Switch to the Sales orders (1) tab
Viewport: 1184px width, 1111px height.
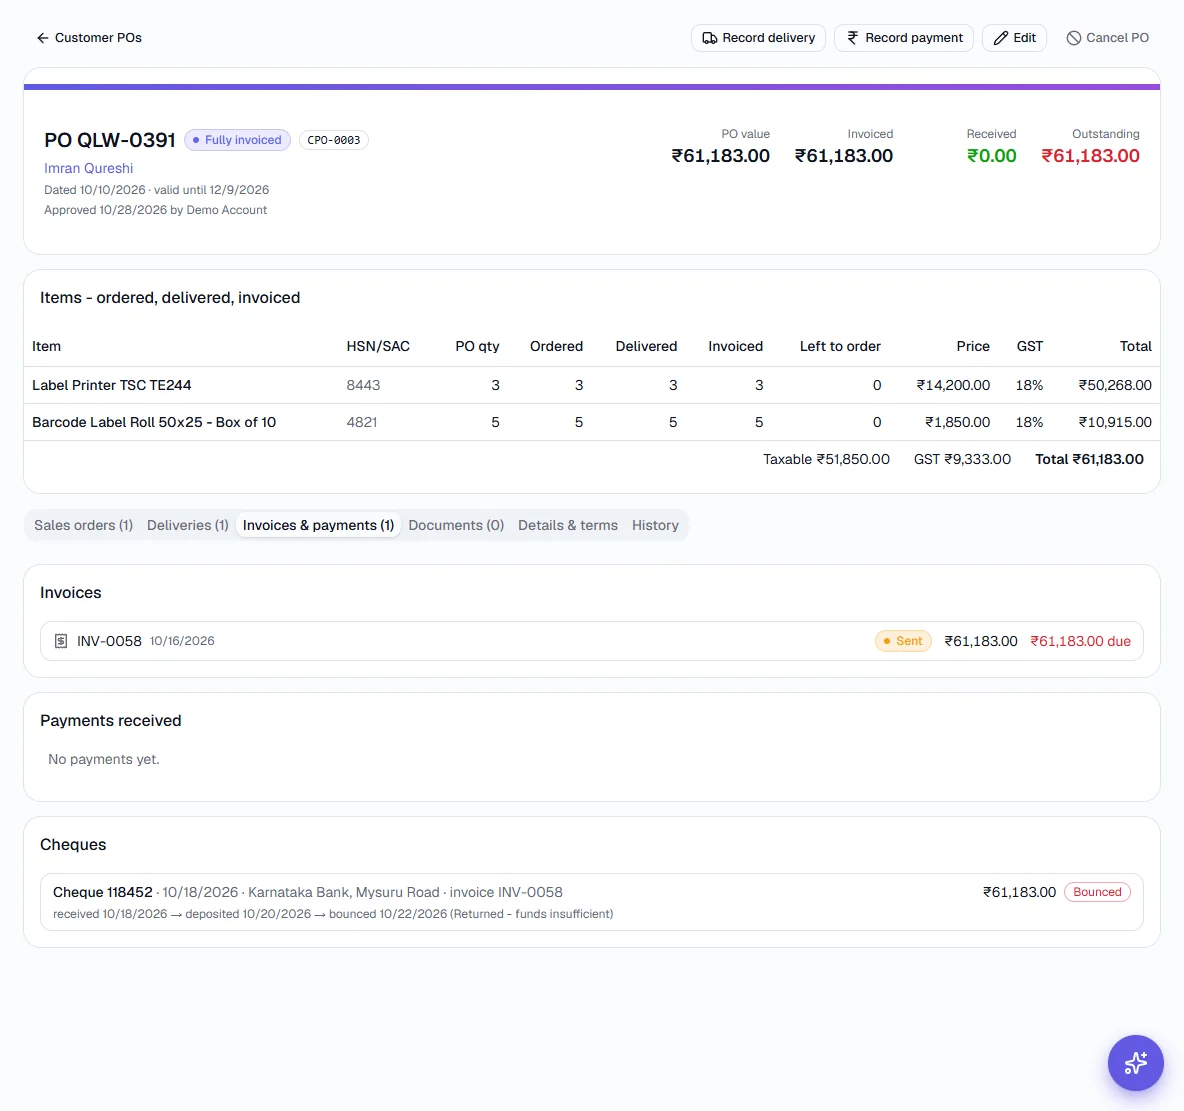(83, 525)
